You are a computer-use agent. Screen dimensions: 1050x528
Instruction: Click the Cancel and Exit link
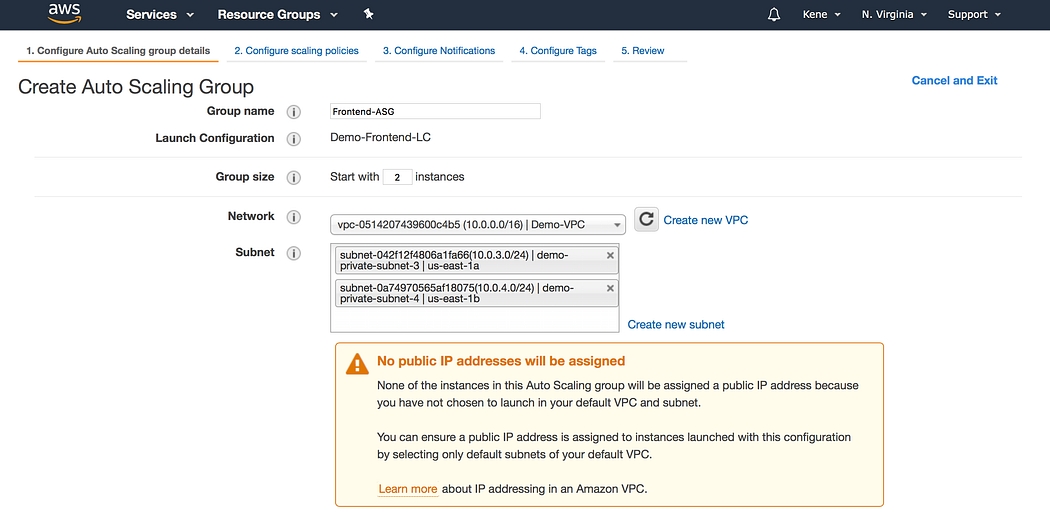pos(954,81)
